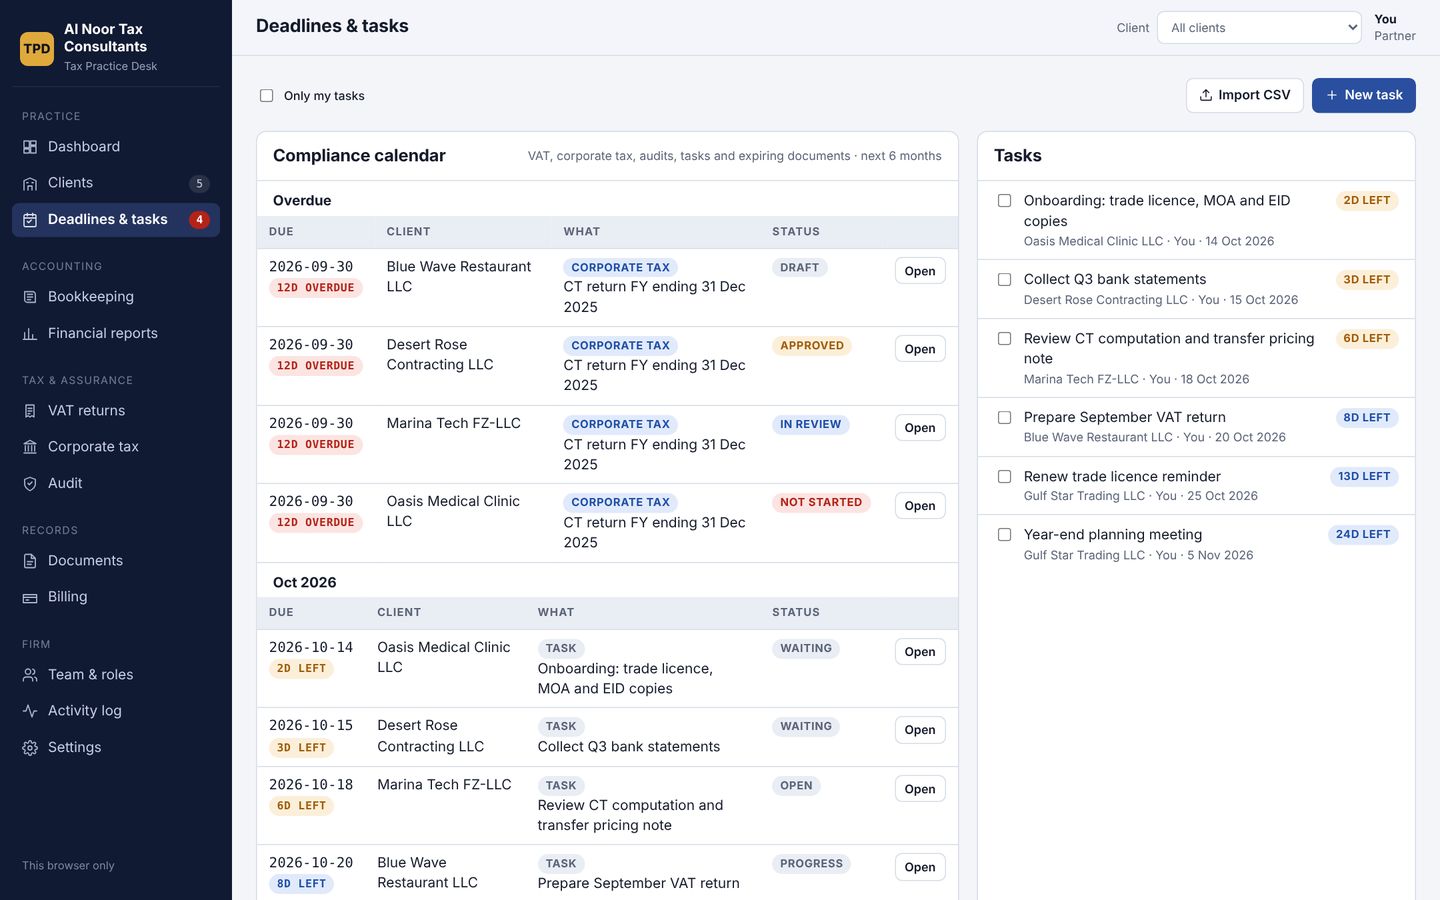The width and height of the screenshot is (1440, 900).
Task: Select Activity log in the sidebar
Action: [x=116, y=711]
